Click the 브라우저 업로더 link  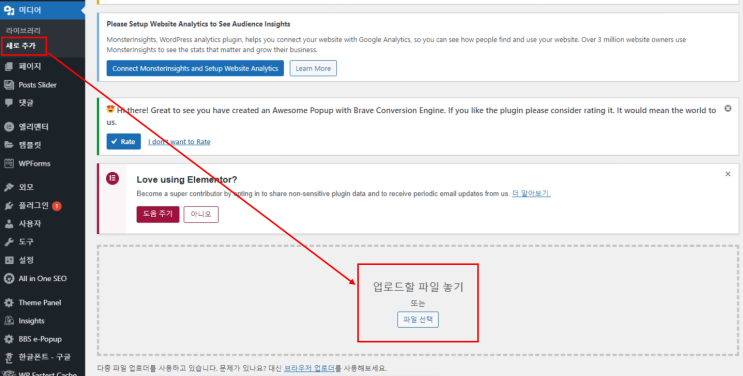pyautogui.click(x=309, y=368)
